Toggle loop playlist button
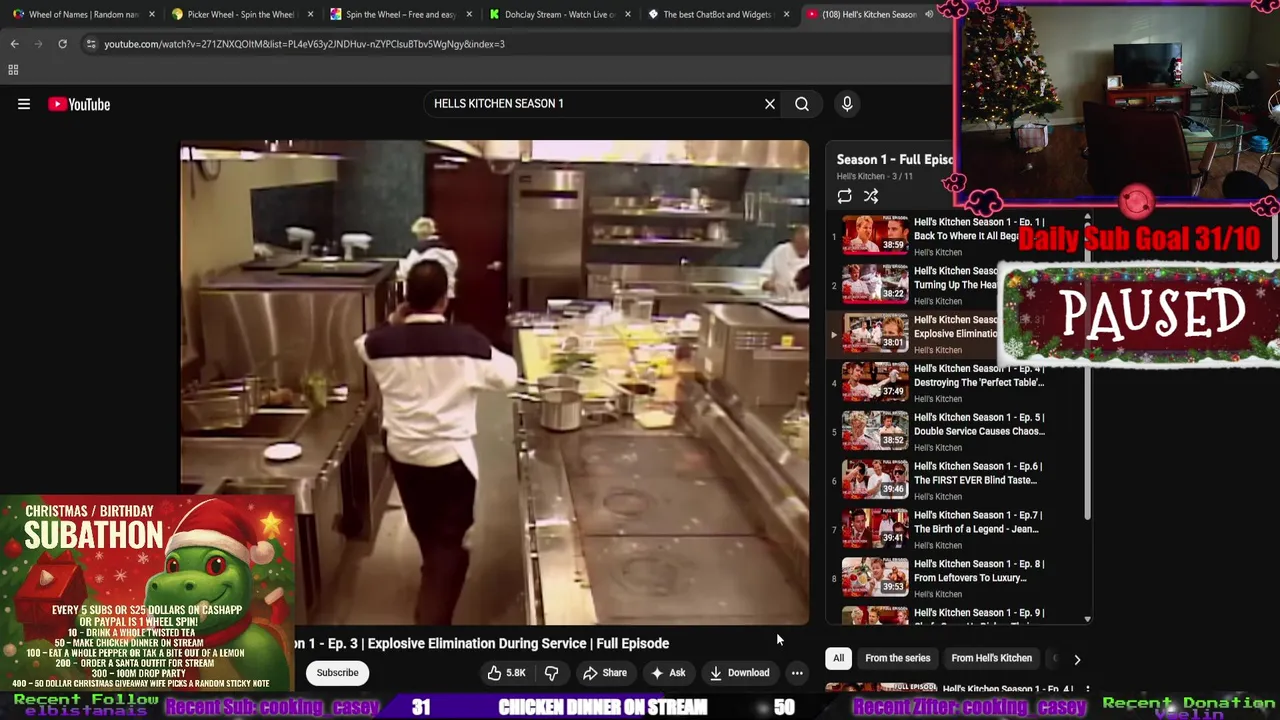 coord(845,197)
